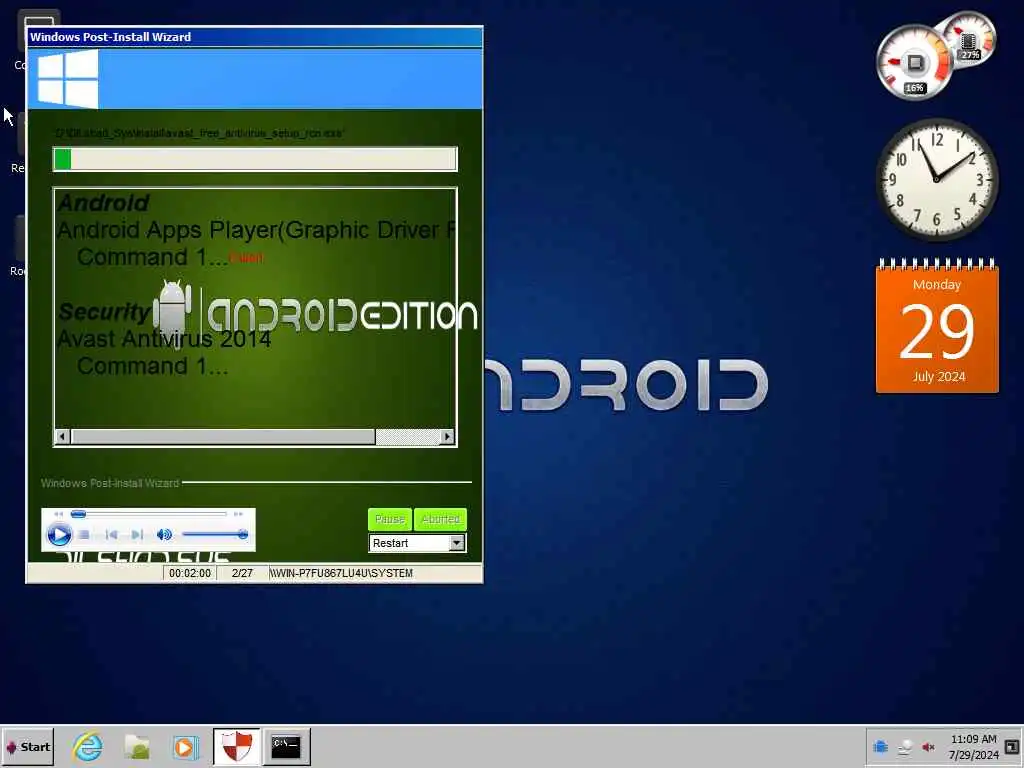Click the install list left scroll arrow
The height and width of the screenshot is (768, 1024).
(x=63, y=437)
